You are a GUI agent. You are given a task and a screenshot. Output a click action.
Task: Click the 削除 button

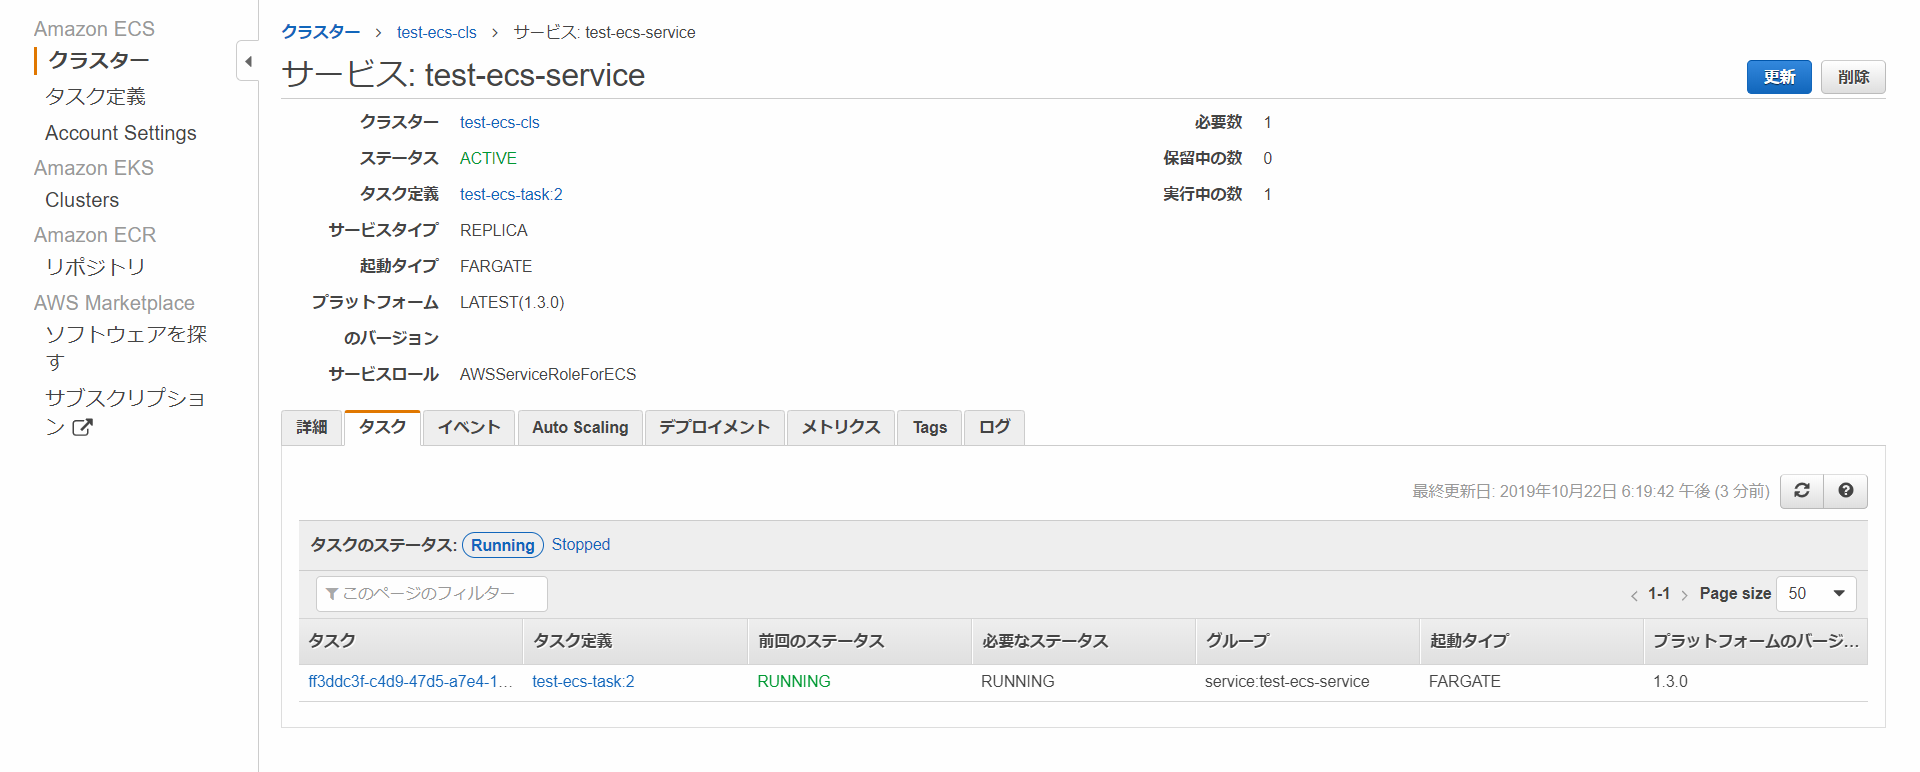point(1853,77)
